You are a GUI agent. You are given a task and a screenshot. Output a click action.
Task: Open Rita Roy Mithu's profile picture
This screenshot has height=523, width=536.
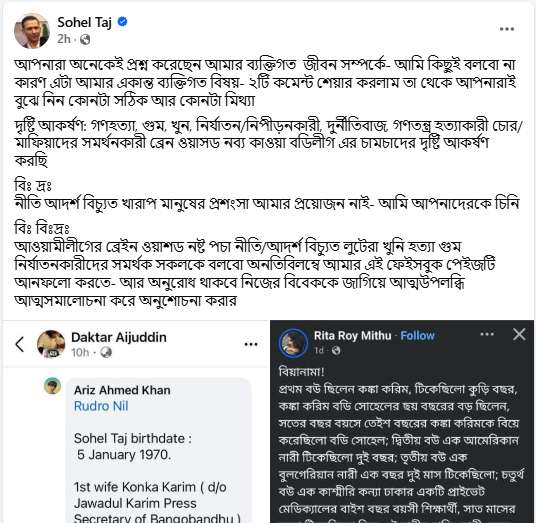293,343
